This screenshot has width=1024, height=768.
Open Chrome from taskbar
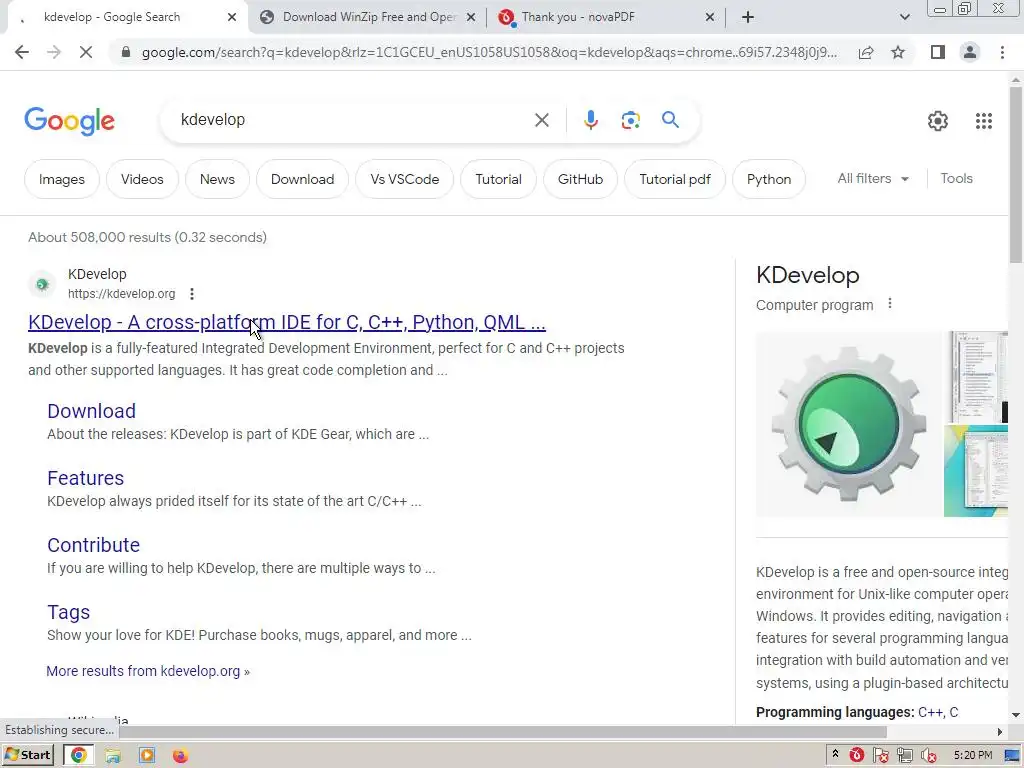coord(78,755)
